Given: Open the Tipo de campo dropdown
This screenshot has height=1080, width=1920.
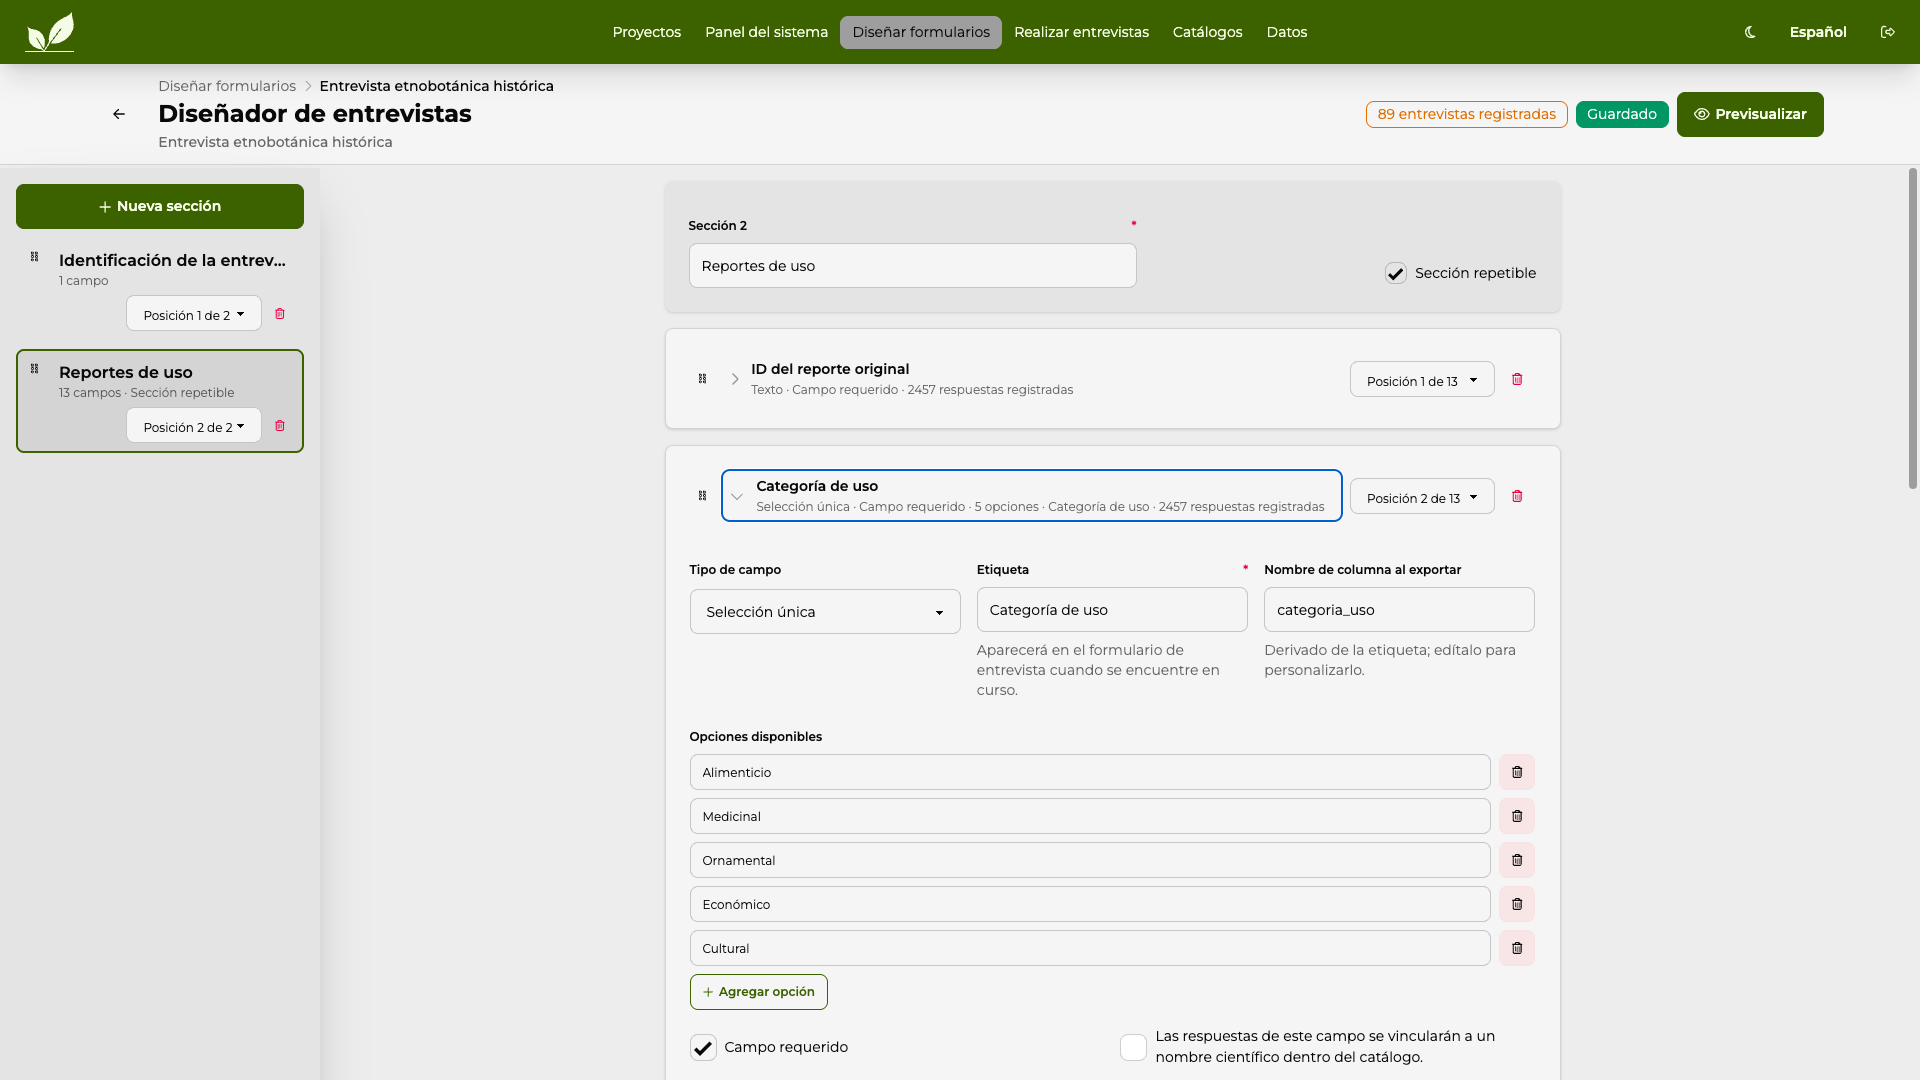Looking at the screenshot, I should click(x=825, y=612).
